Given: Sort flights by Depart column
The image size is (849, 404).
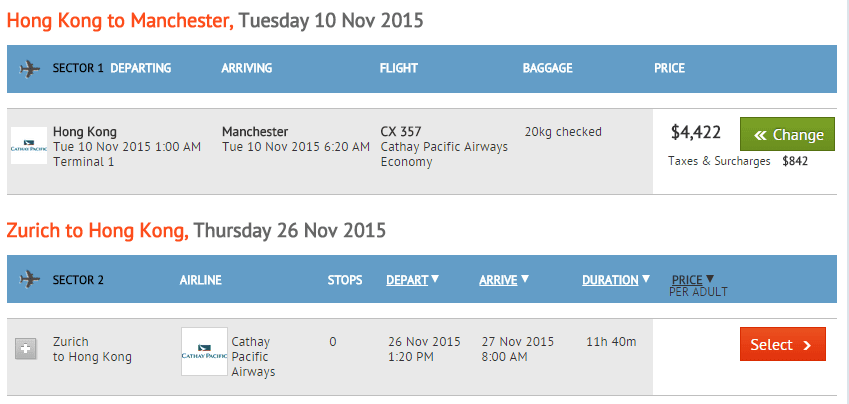Looking at the screenshot, I should coord(412,280).
